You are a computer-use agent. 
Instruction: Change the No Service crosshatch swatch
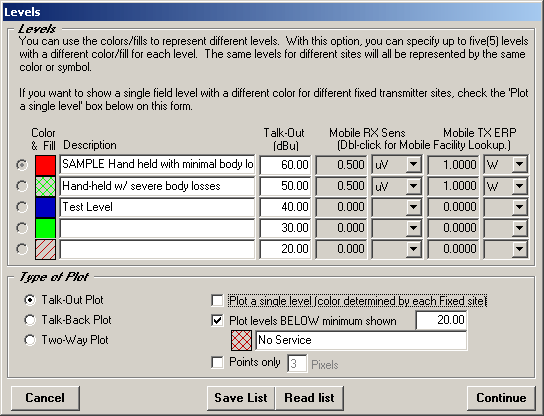click(x=241, y=340)
